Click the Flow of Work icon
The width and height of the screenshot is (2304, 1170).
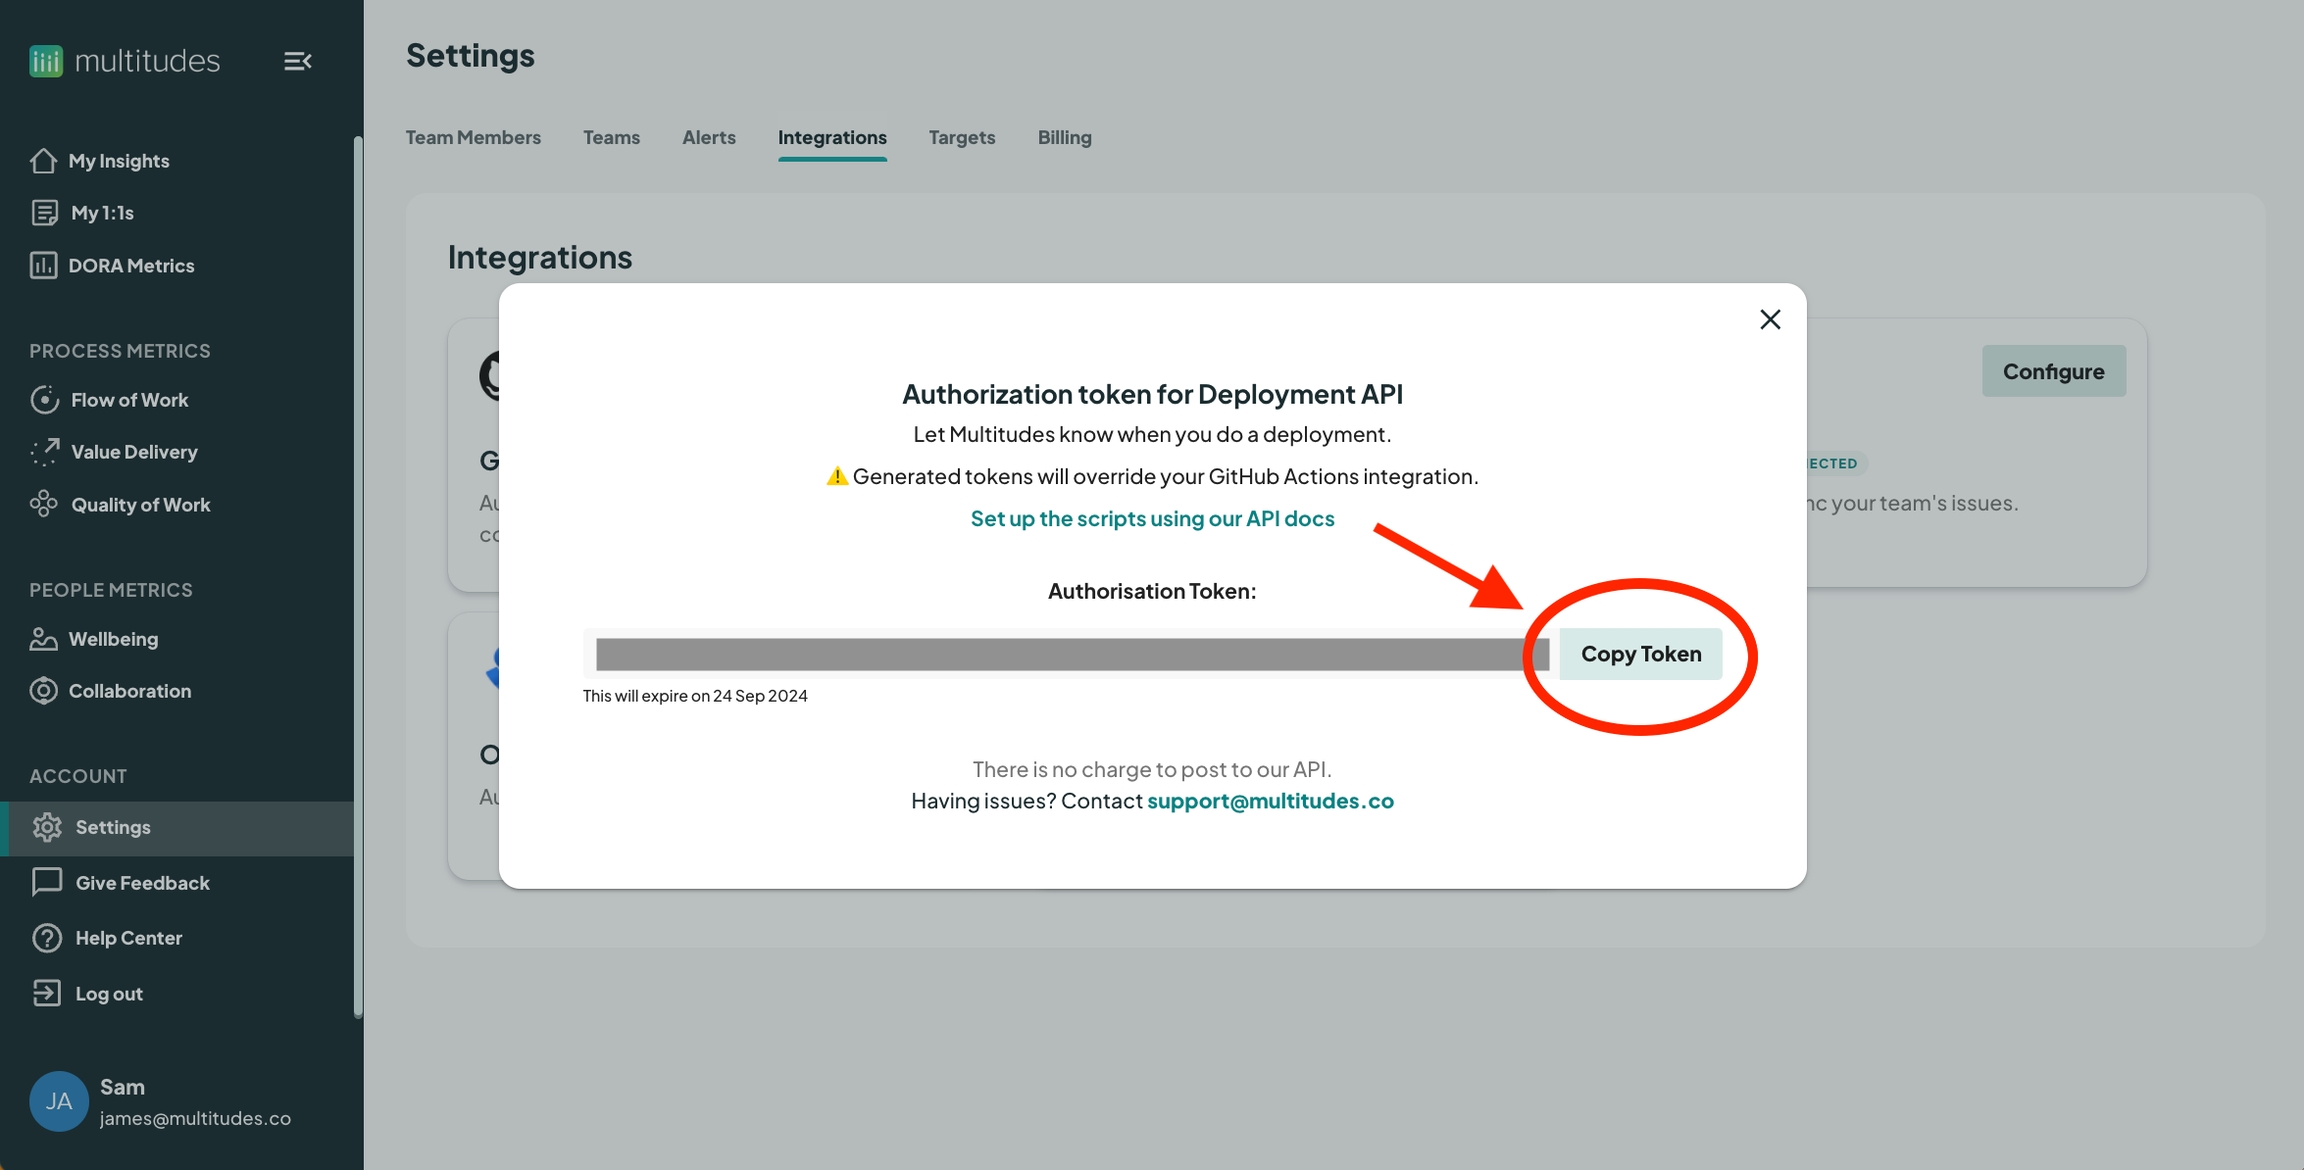pyautogui.click(x=44, y=400)
